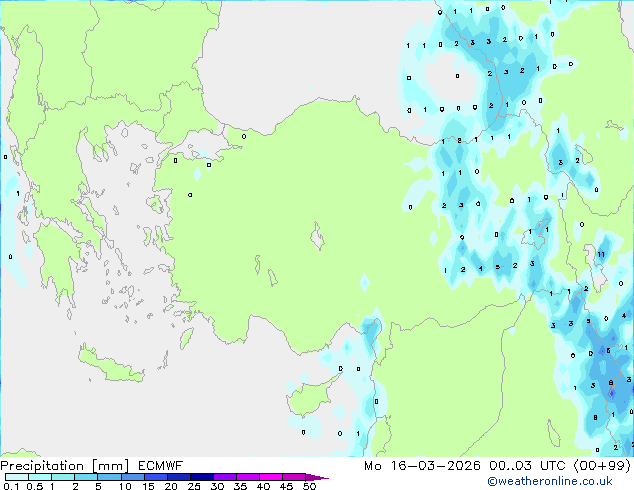Click the 0.1–0.5 mm legend swatch
Image resolution: width=634 pixels, height=490 pixels.
click(x=17, y=477)
